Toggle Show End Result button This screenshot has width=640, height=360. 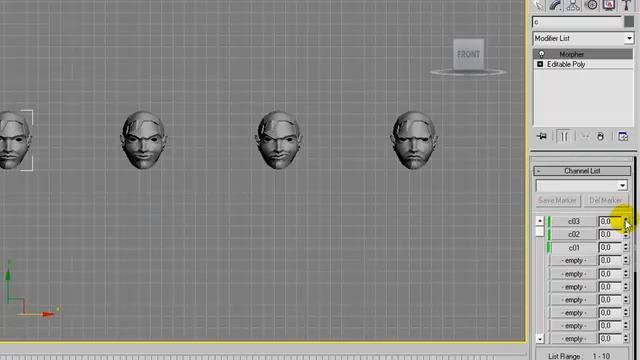click(x=564, y=136)
